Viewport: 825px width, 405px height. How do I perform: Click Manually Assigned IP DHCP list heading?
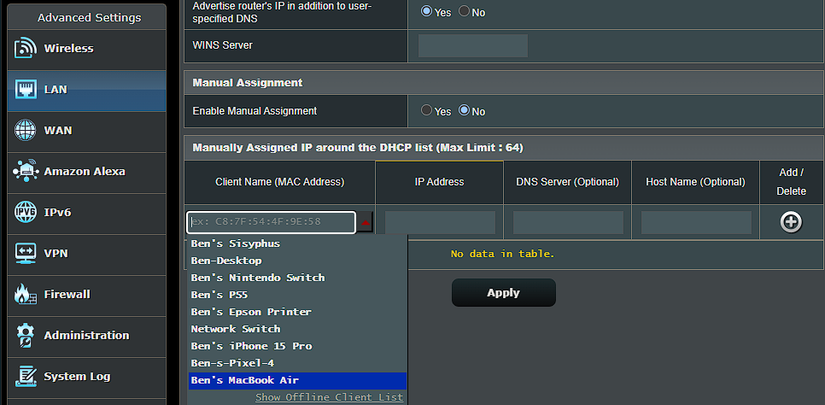[x=358, y=148]
